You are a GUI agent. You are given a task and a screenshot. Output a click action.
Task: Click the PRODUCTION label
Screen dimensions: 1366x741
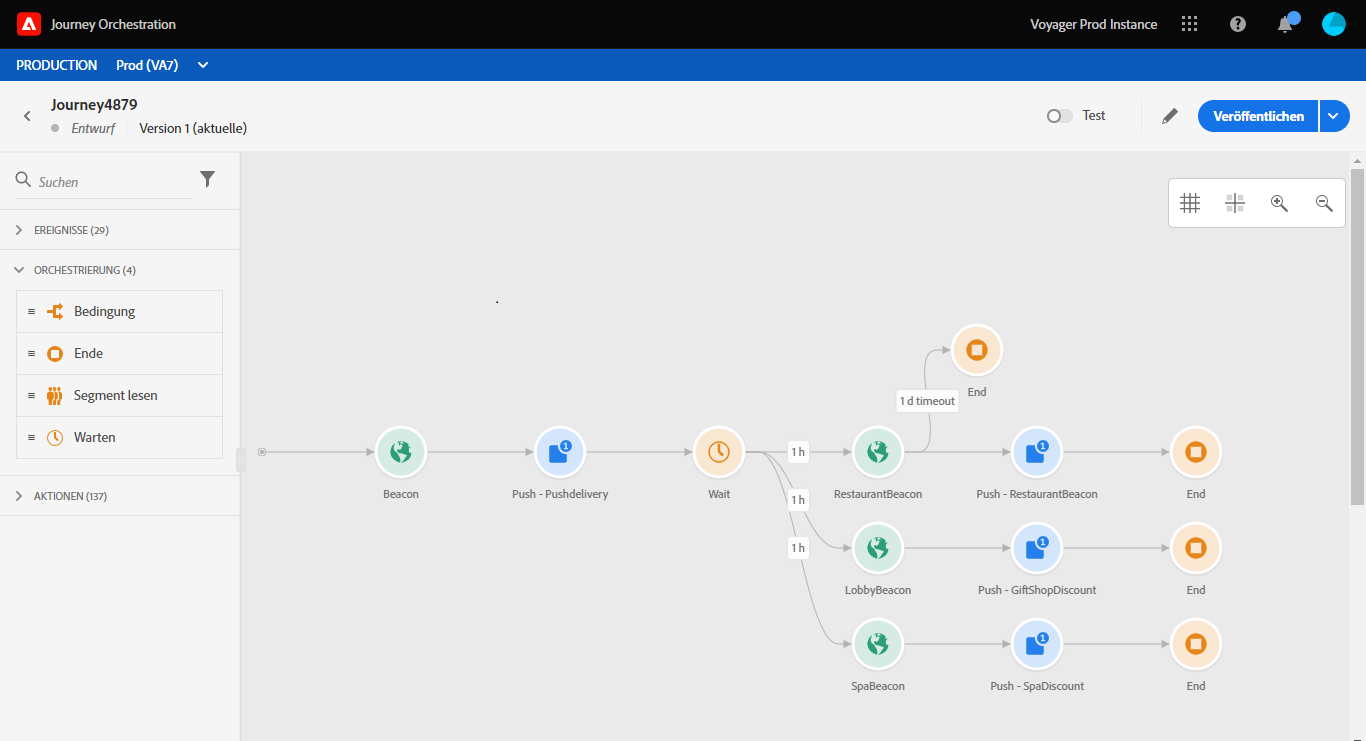click(57, 65)
